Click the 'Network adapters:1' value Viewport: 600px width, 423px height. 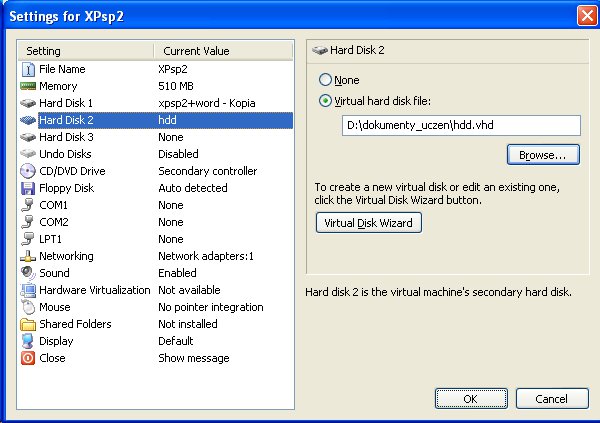click(x=206, y=256)
